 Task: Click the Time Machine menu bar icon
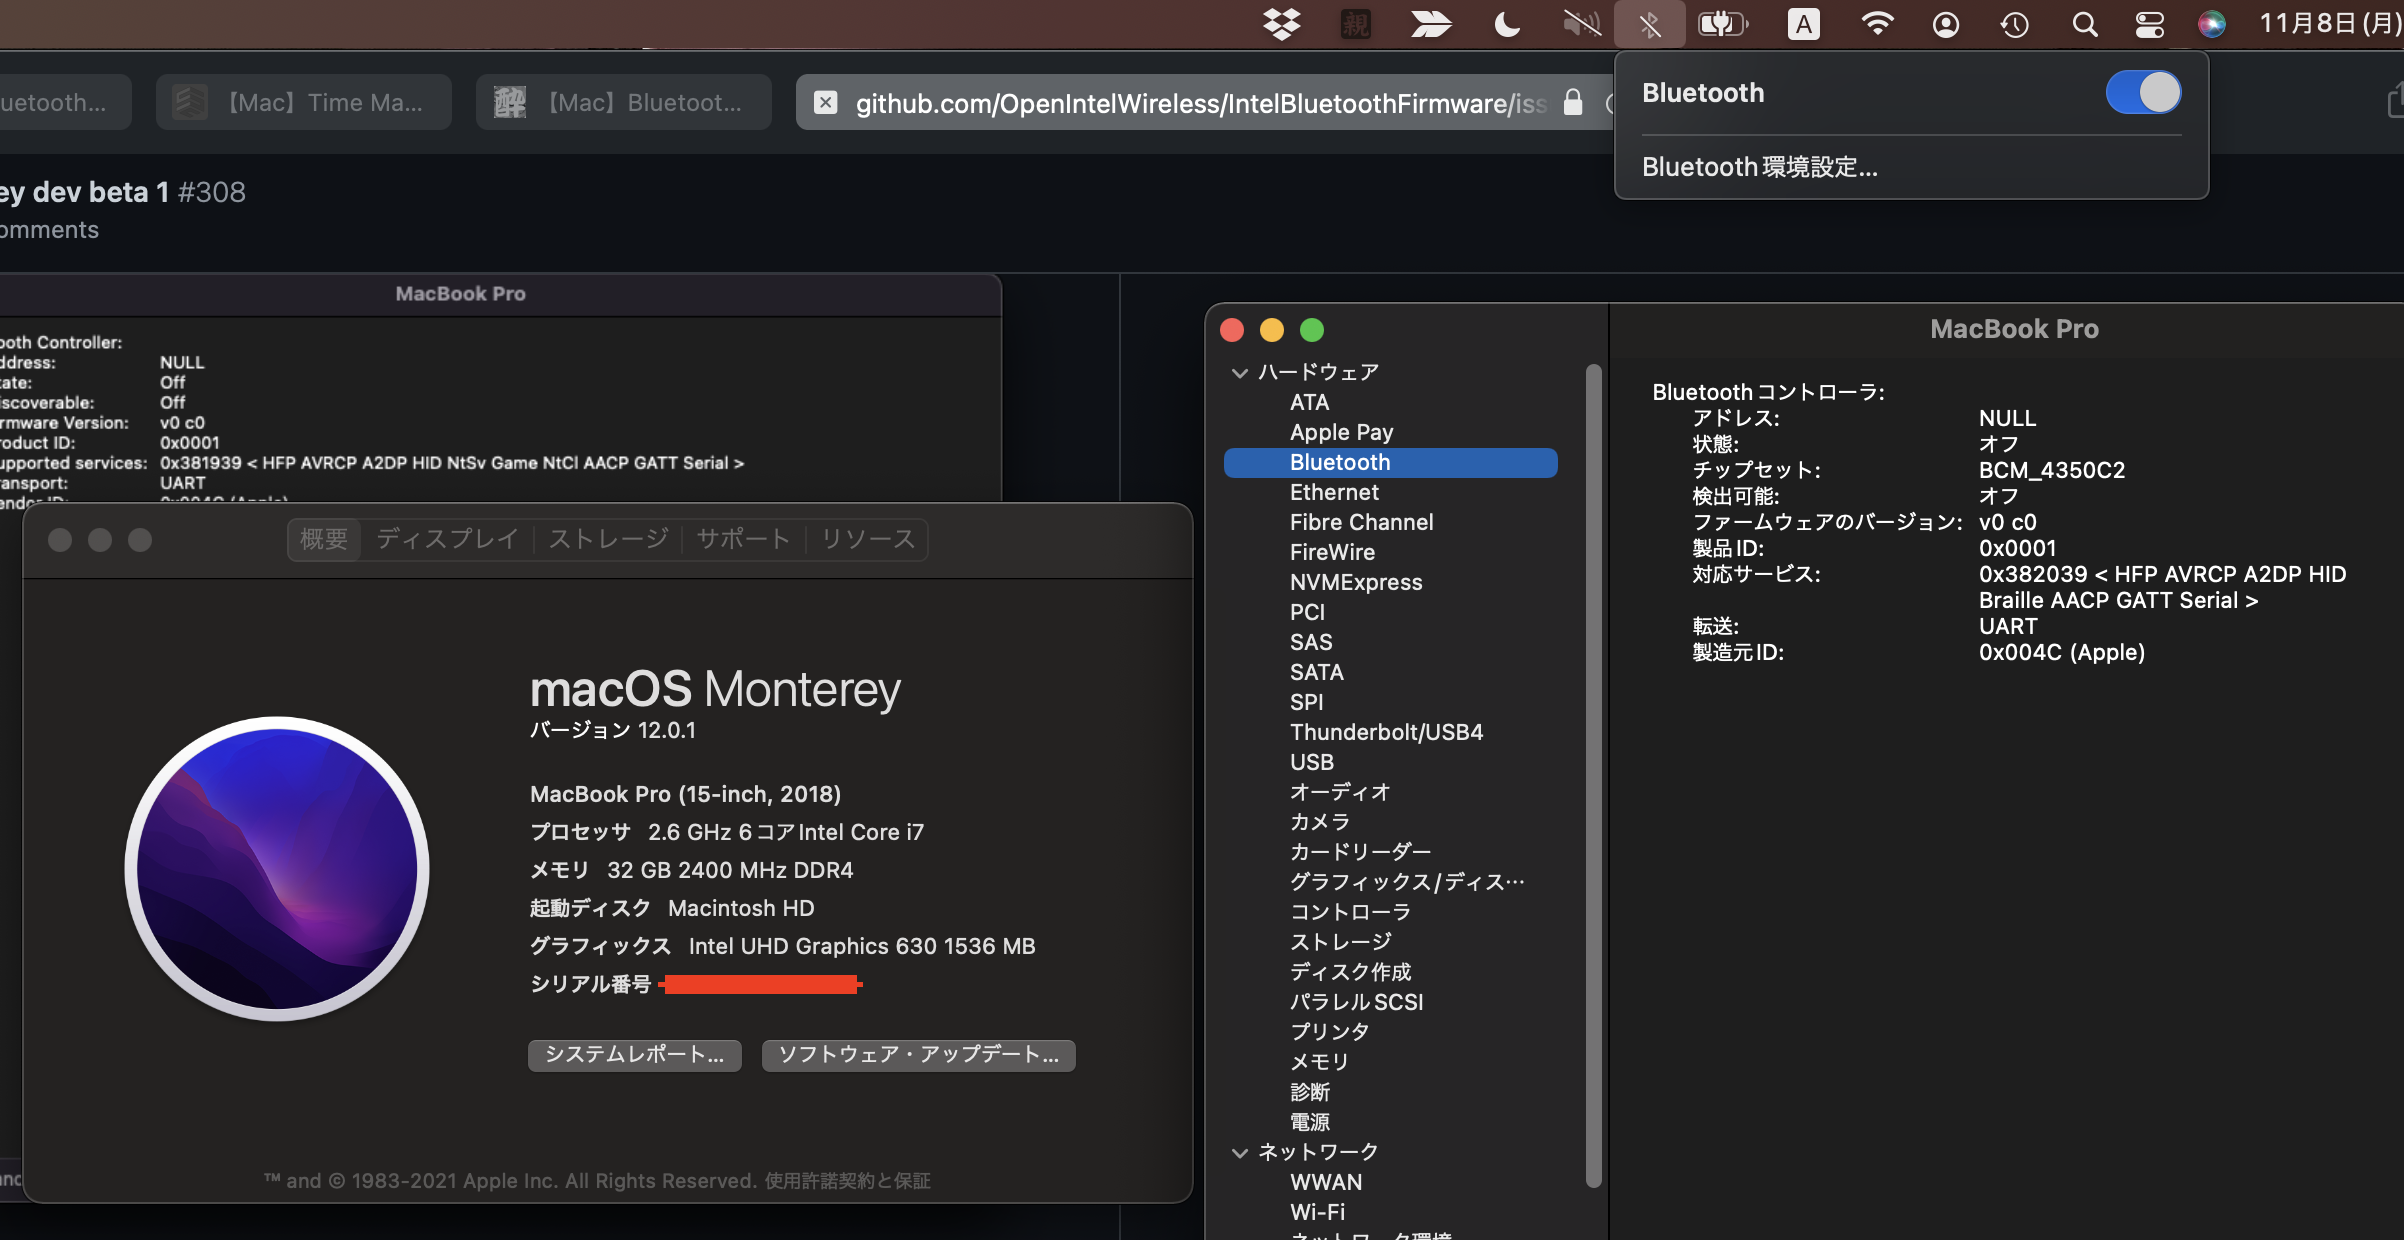(2015, 24)
